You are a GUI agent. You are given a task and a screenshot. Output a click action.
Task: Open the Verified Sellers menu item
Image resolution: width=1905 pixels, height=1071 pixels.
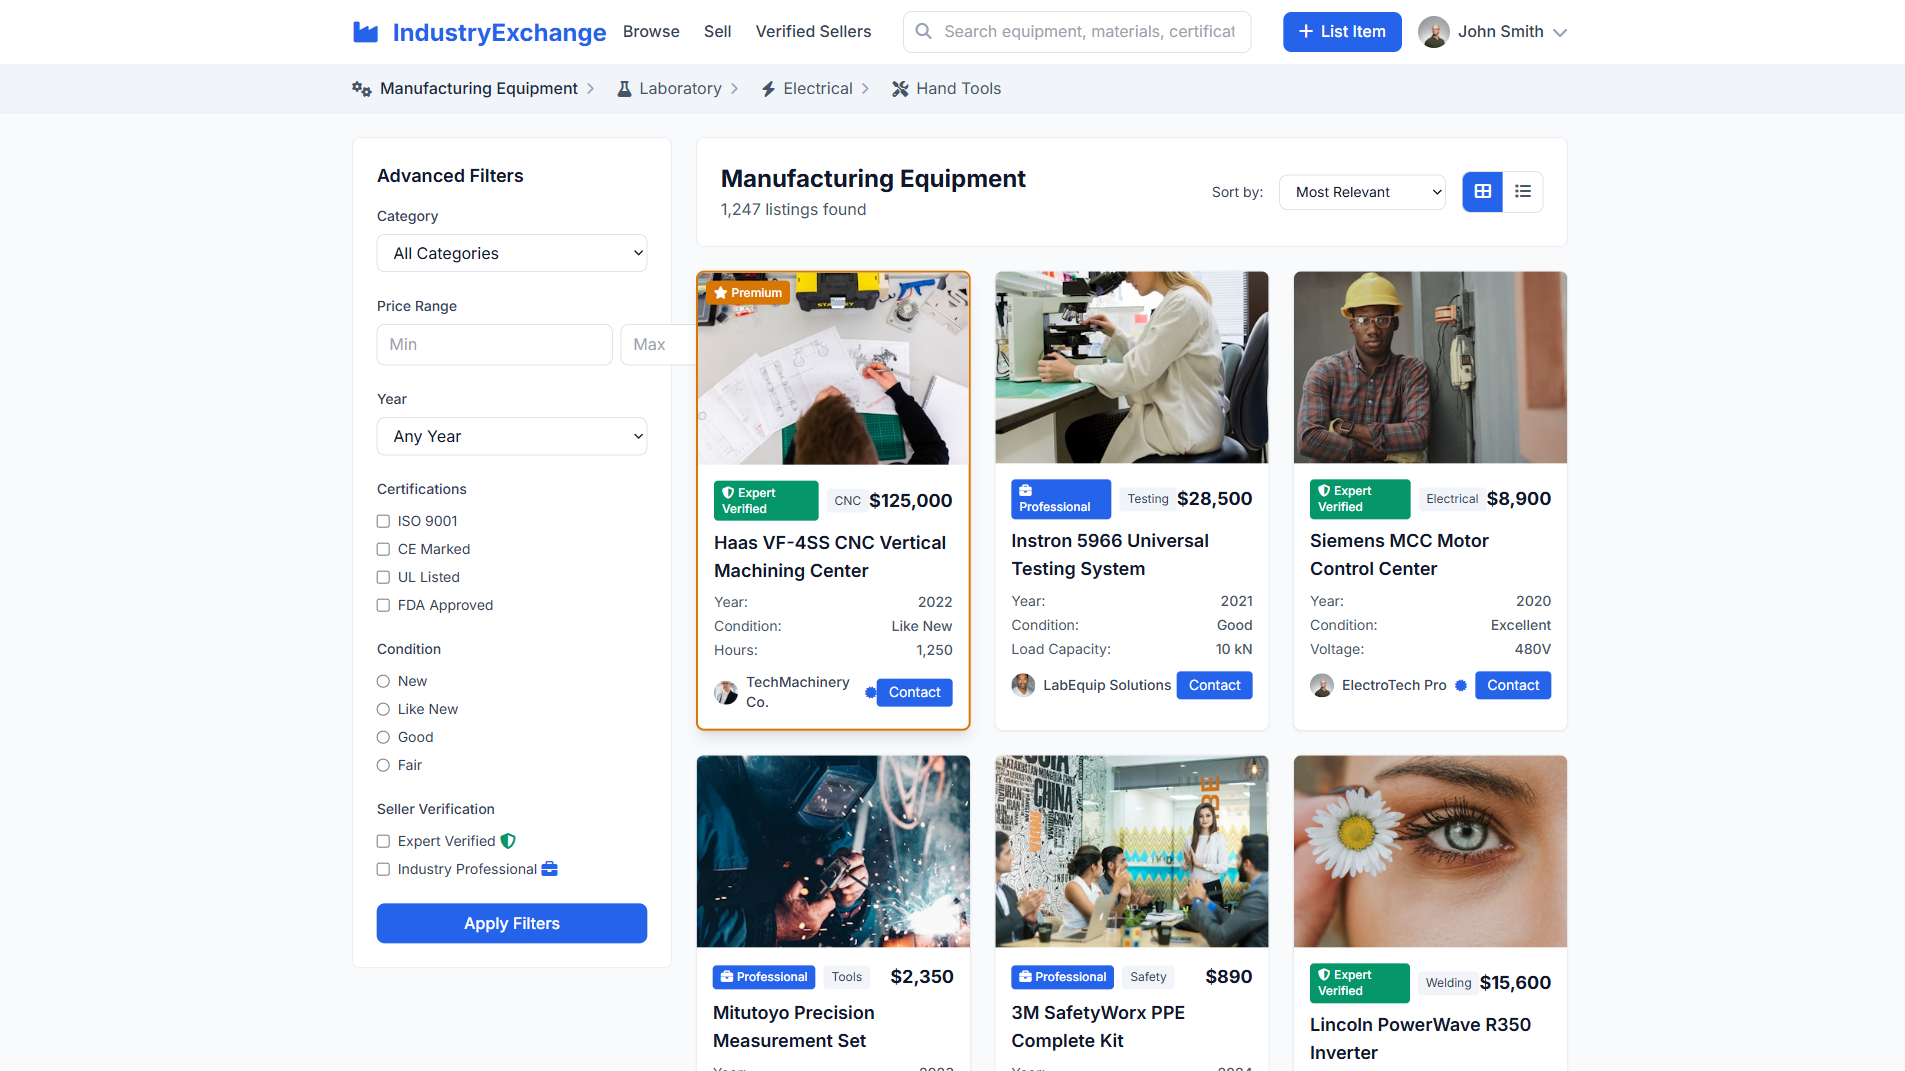[x=813, y=31]
